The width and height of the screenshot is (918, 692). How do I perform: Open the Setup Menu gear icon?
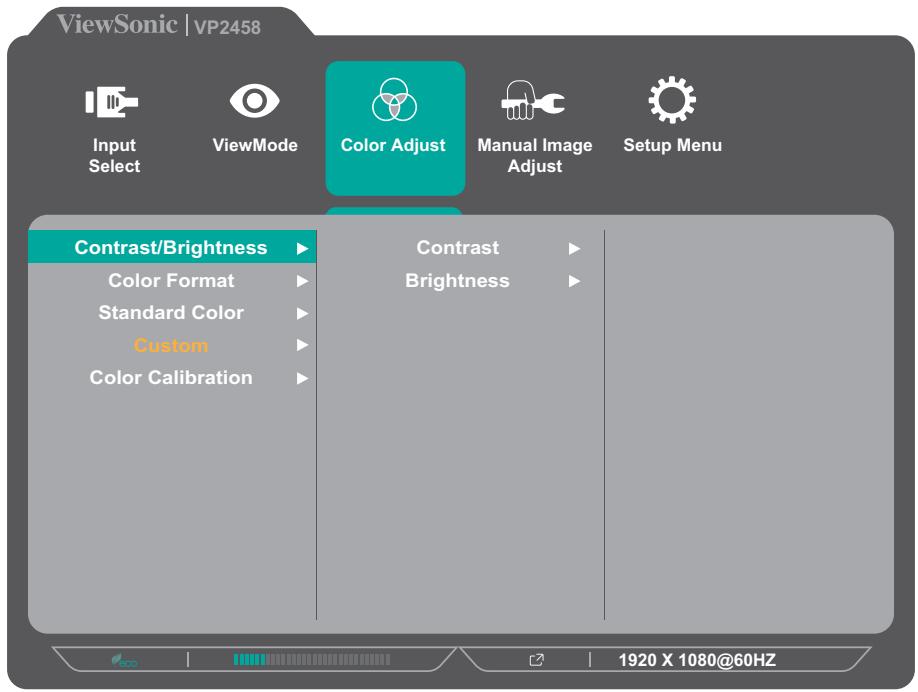coord(672,100)
